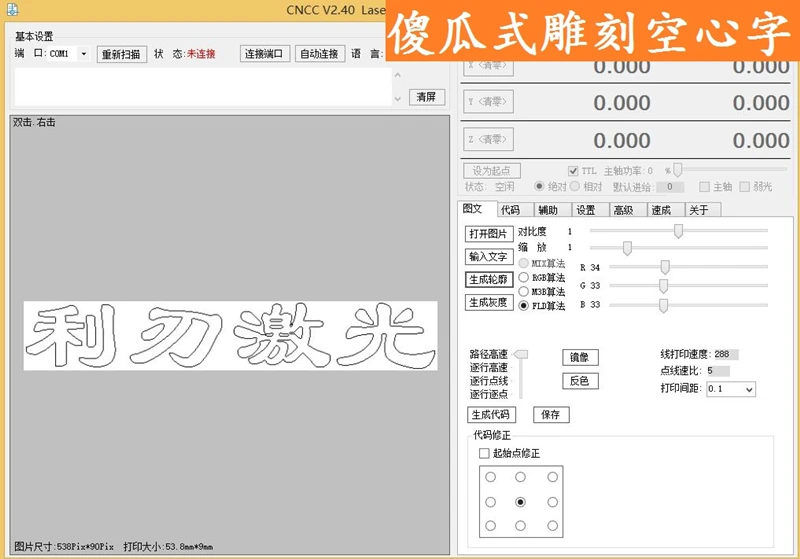This screenshot has width=800, height=559.
Task: Select the M3B算法 radio button
Action: 523,291
